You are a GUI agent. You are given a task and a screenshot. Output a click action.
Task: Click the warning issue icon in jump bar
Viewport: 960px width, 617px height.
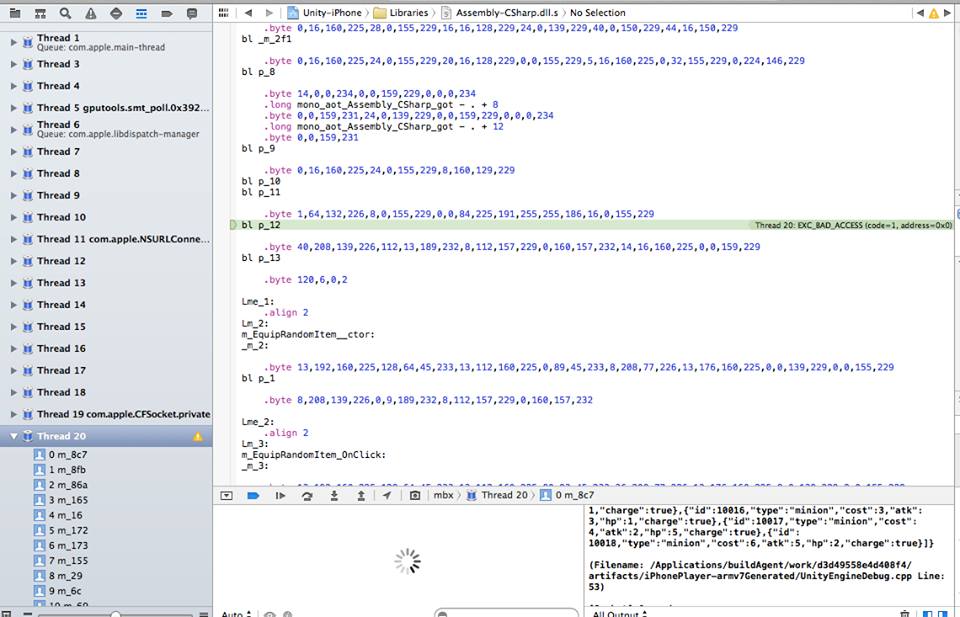point(934,13)
